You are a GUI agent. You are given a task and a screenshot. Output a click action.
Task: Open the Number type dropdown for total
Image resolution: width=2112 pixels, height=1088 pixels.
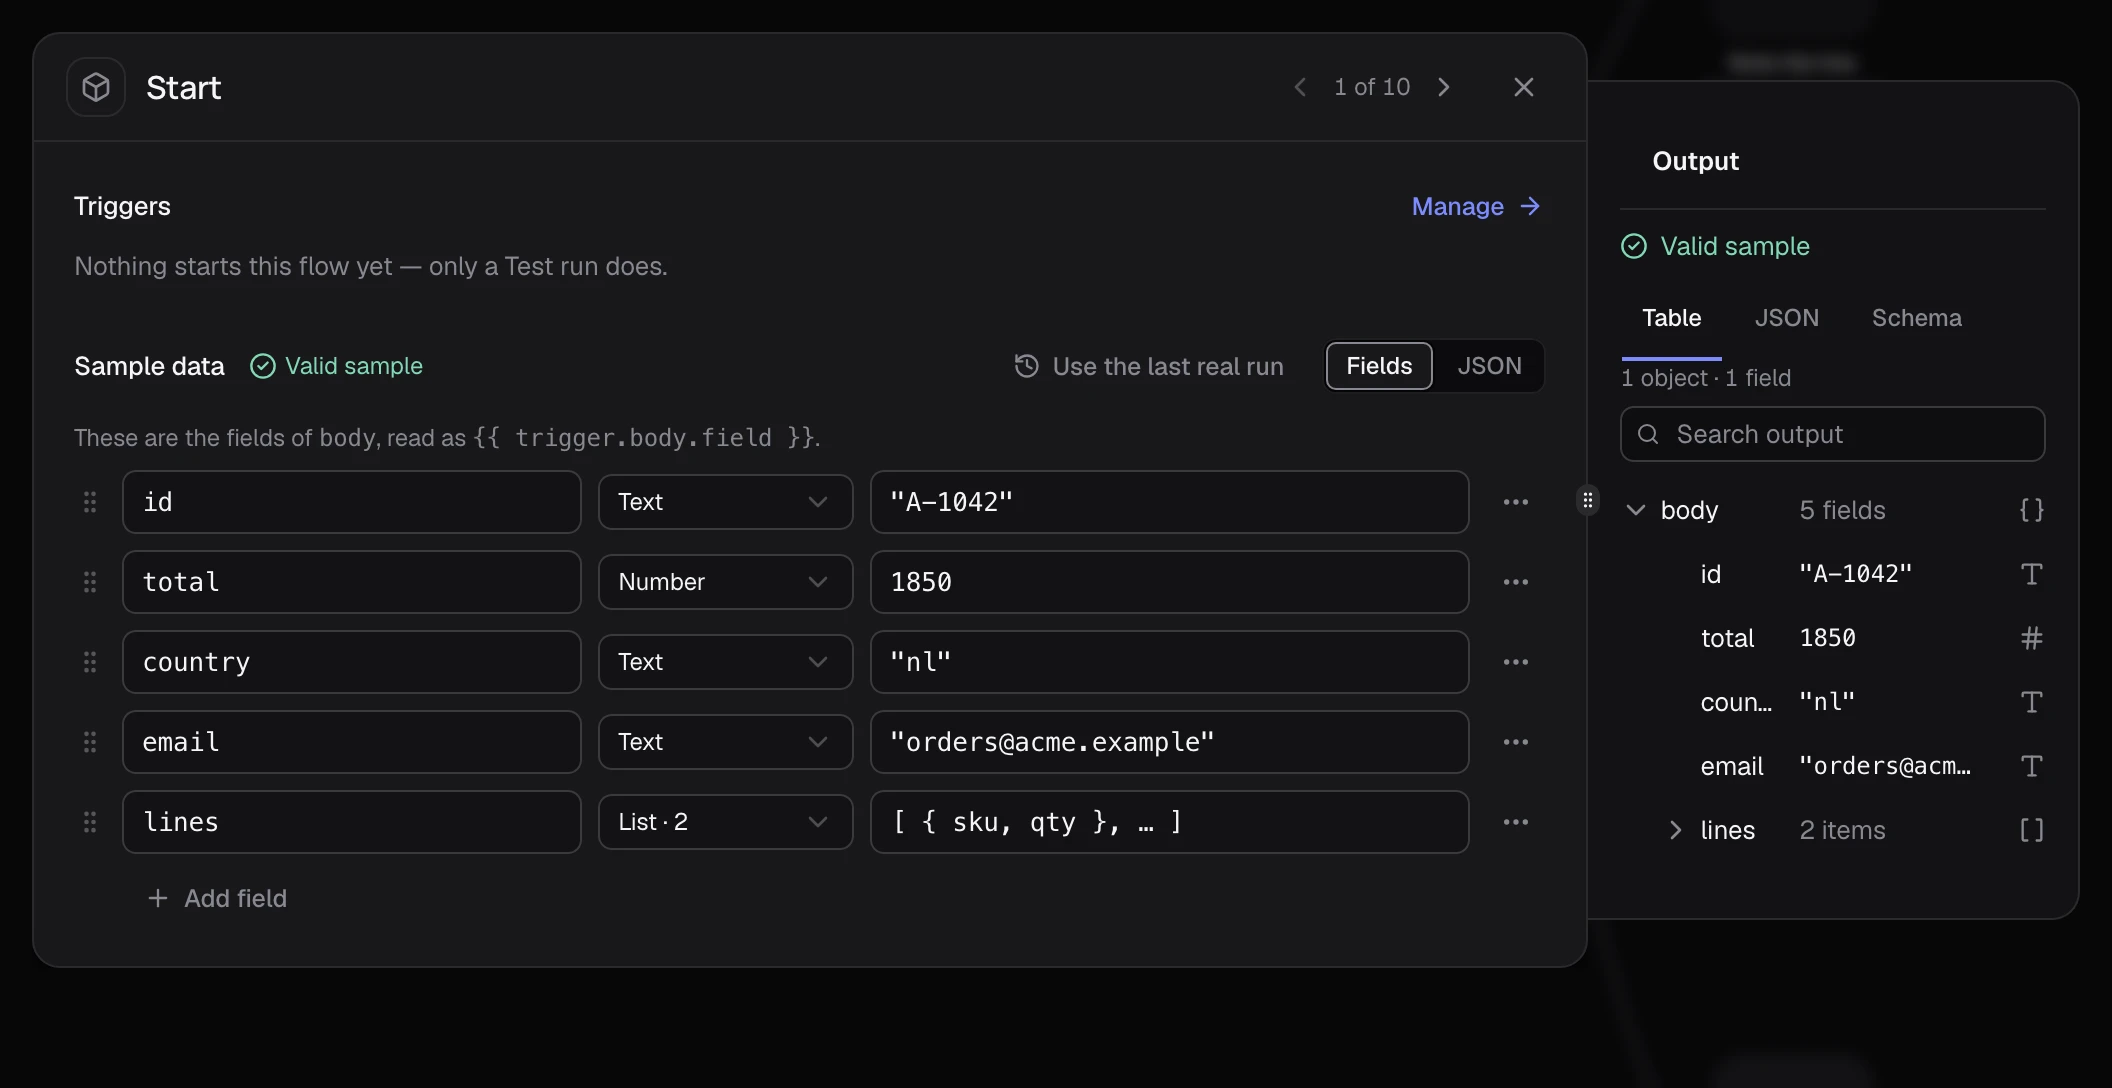pos(725,582)
